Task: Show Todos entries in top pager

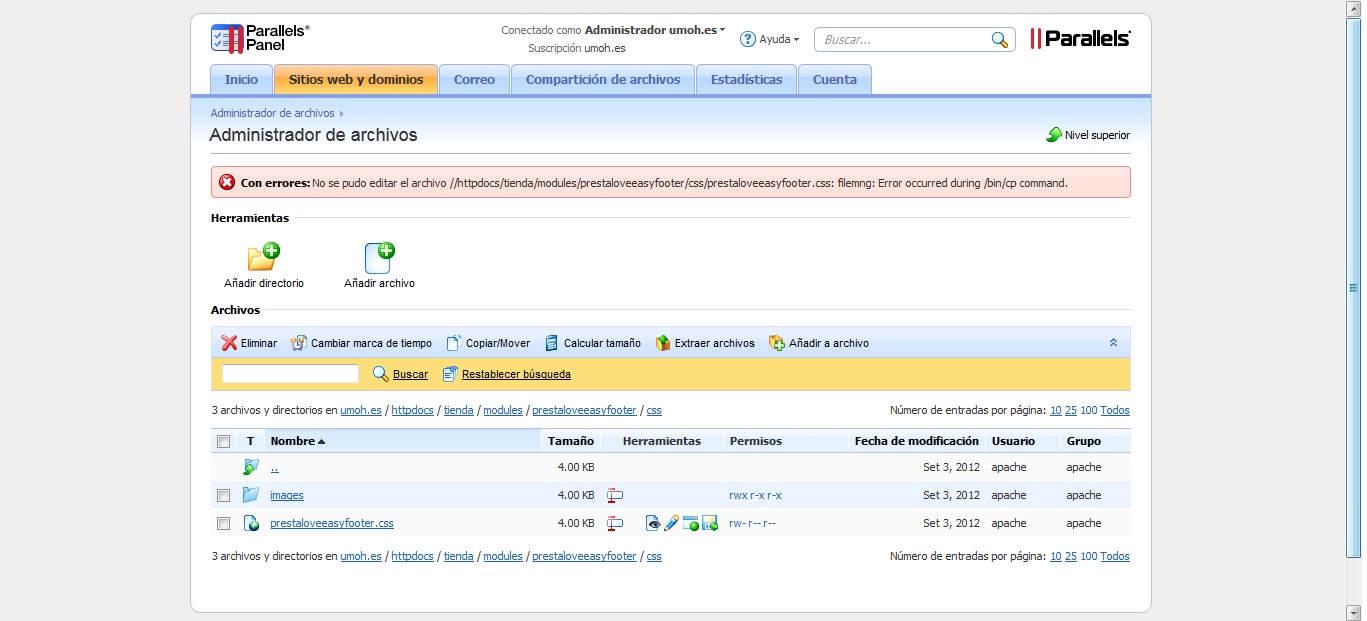Action: click(1115, 410)
